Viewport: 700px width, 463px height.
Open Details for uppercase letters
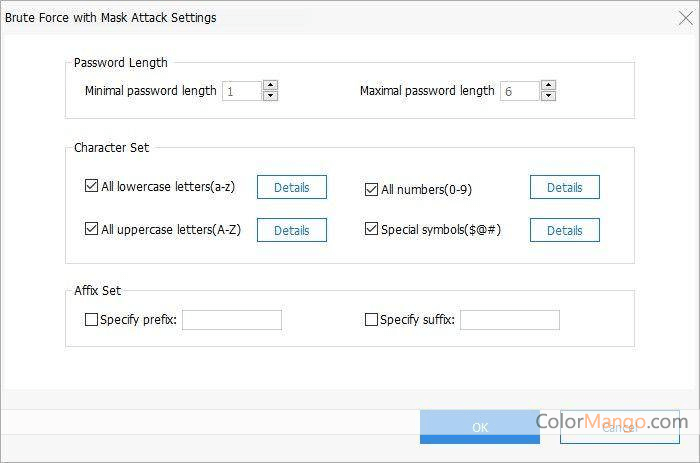tap(292, 230)
